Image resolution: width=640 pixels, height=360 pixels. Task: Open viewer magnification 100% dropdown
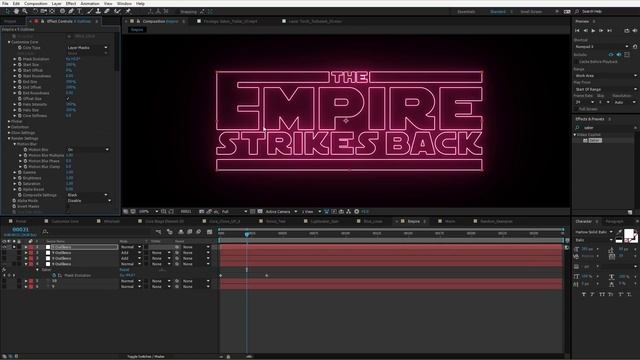pos(148,211)
